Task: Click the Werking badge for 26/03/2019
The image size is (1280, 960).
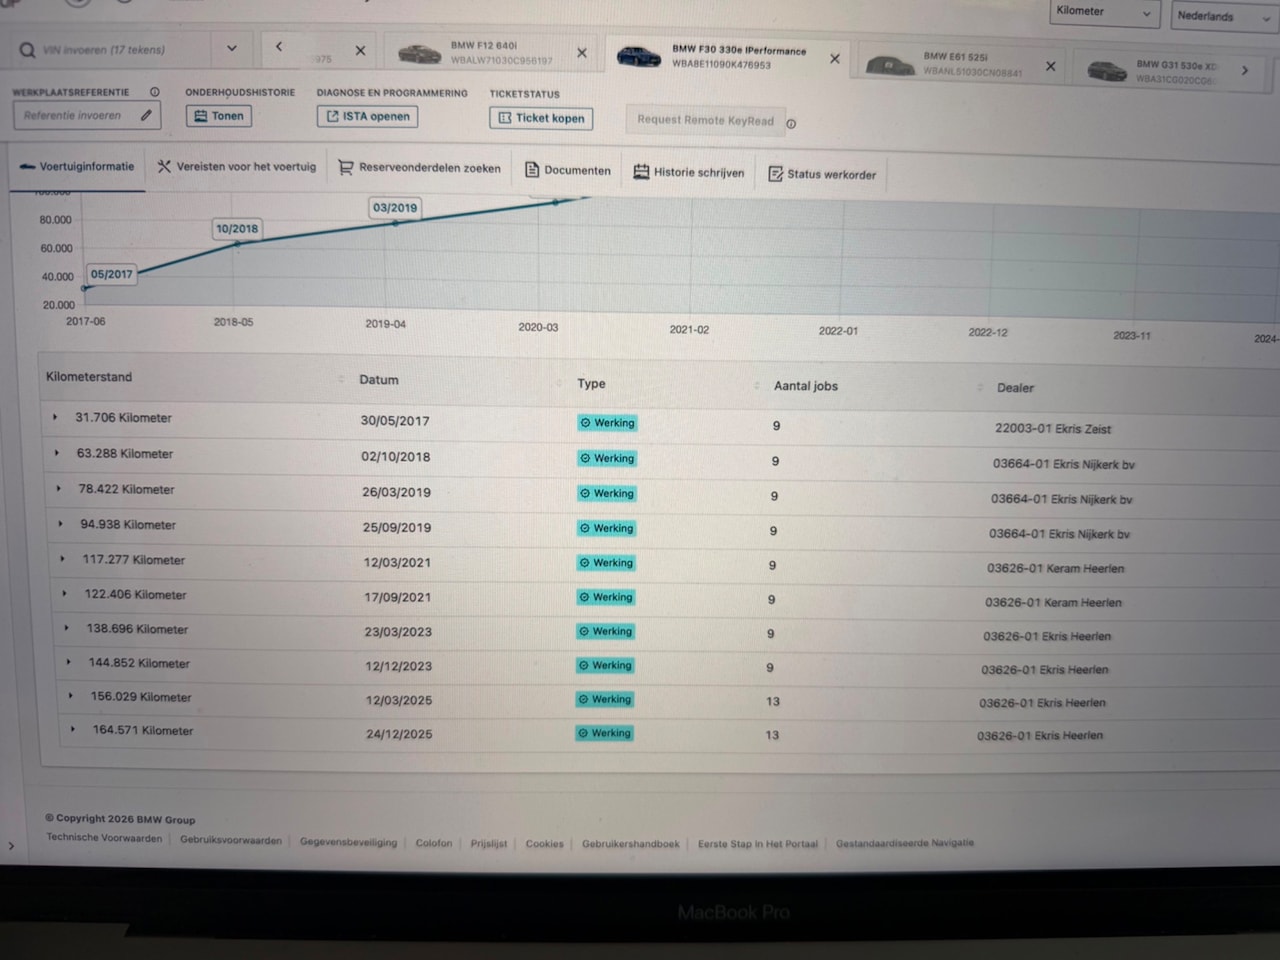Action: tap(607, 493)
